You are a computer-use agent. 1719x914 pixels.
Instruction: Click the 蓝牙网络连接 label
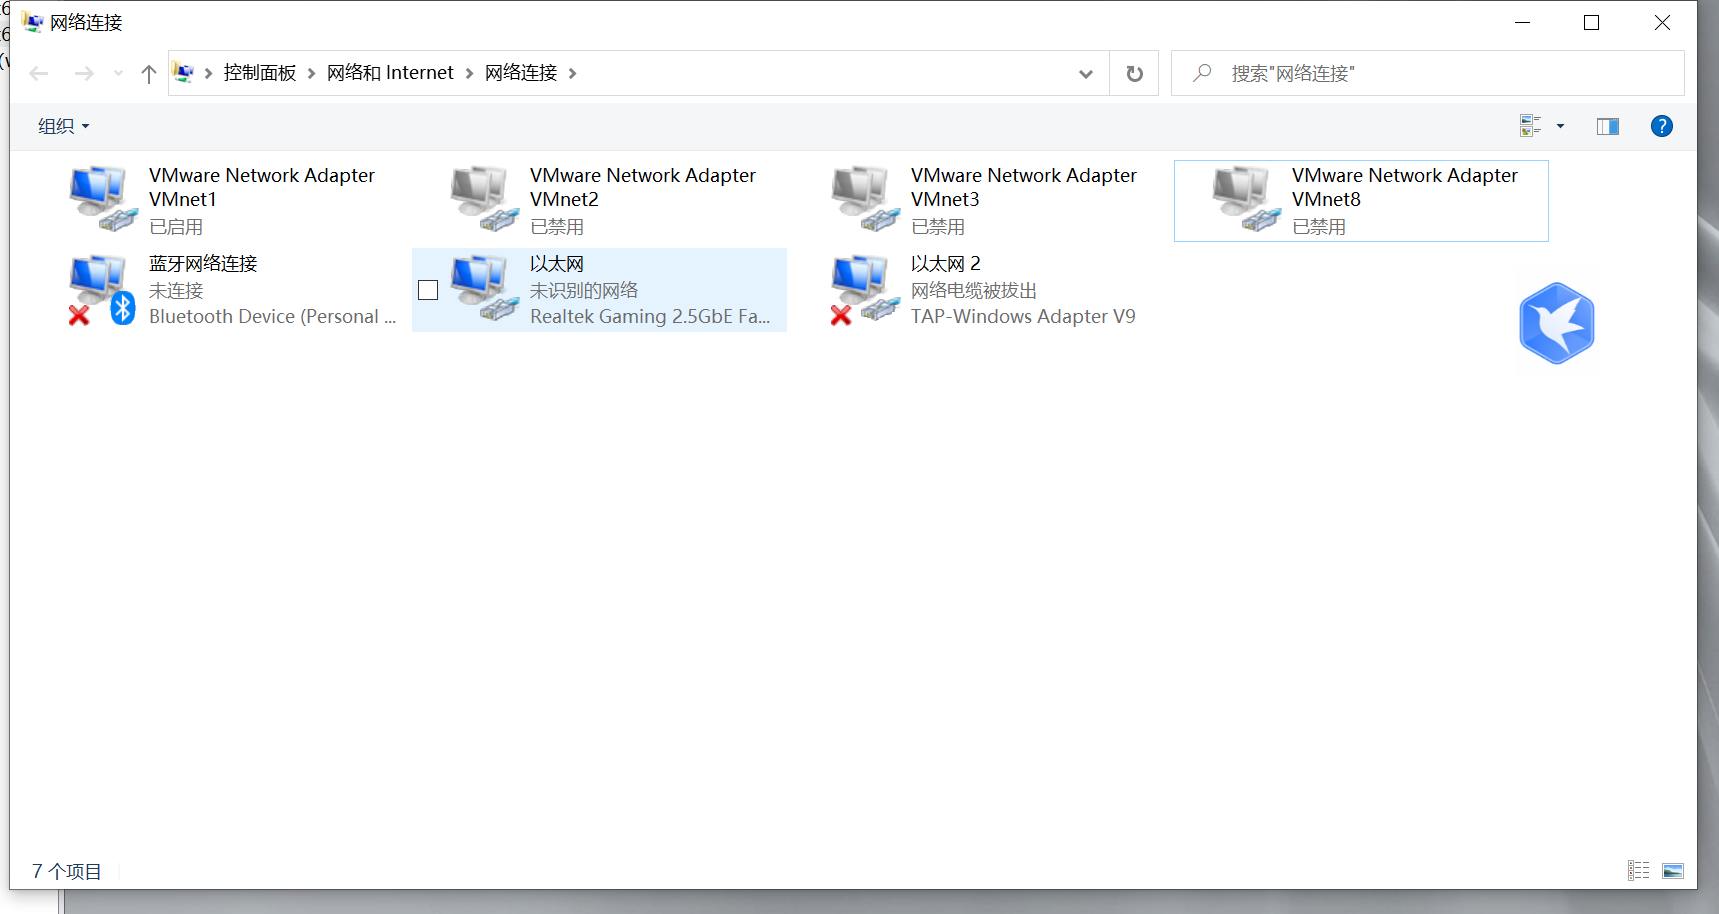click(203, 263)
